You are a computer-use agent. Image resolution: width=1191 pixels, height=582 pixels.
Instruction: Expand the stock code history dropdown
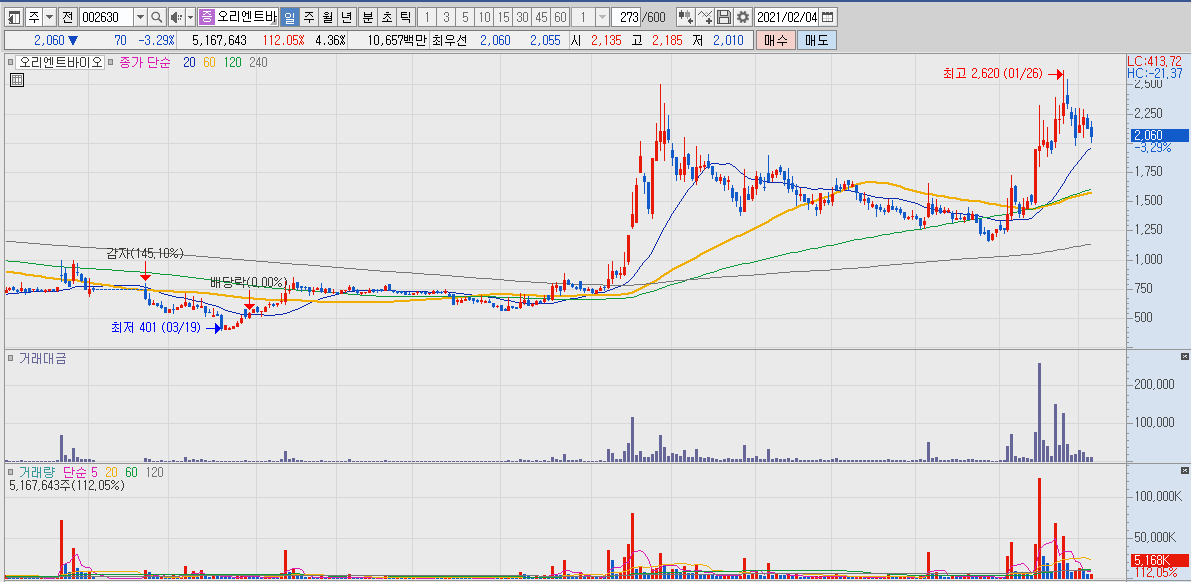coord(141,17)
